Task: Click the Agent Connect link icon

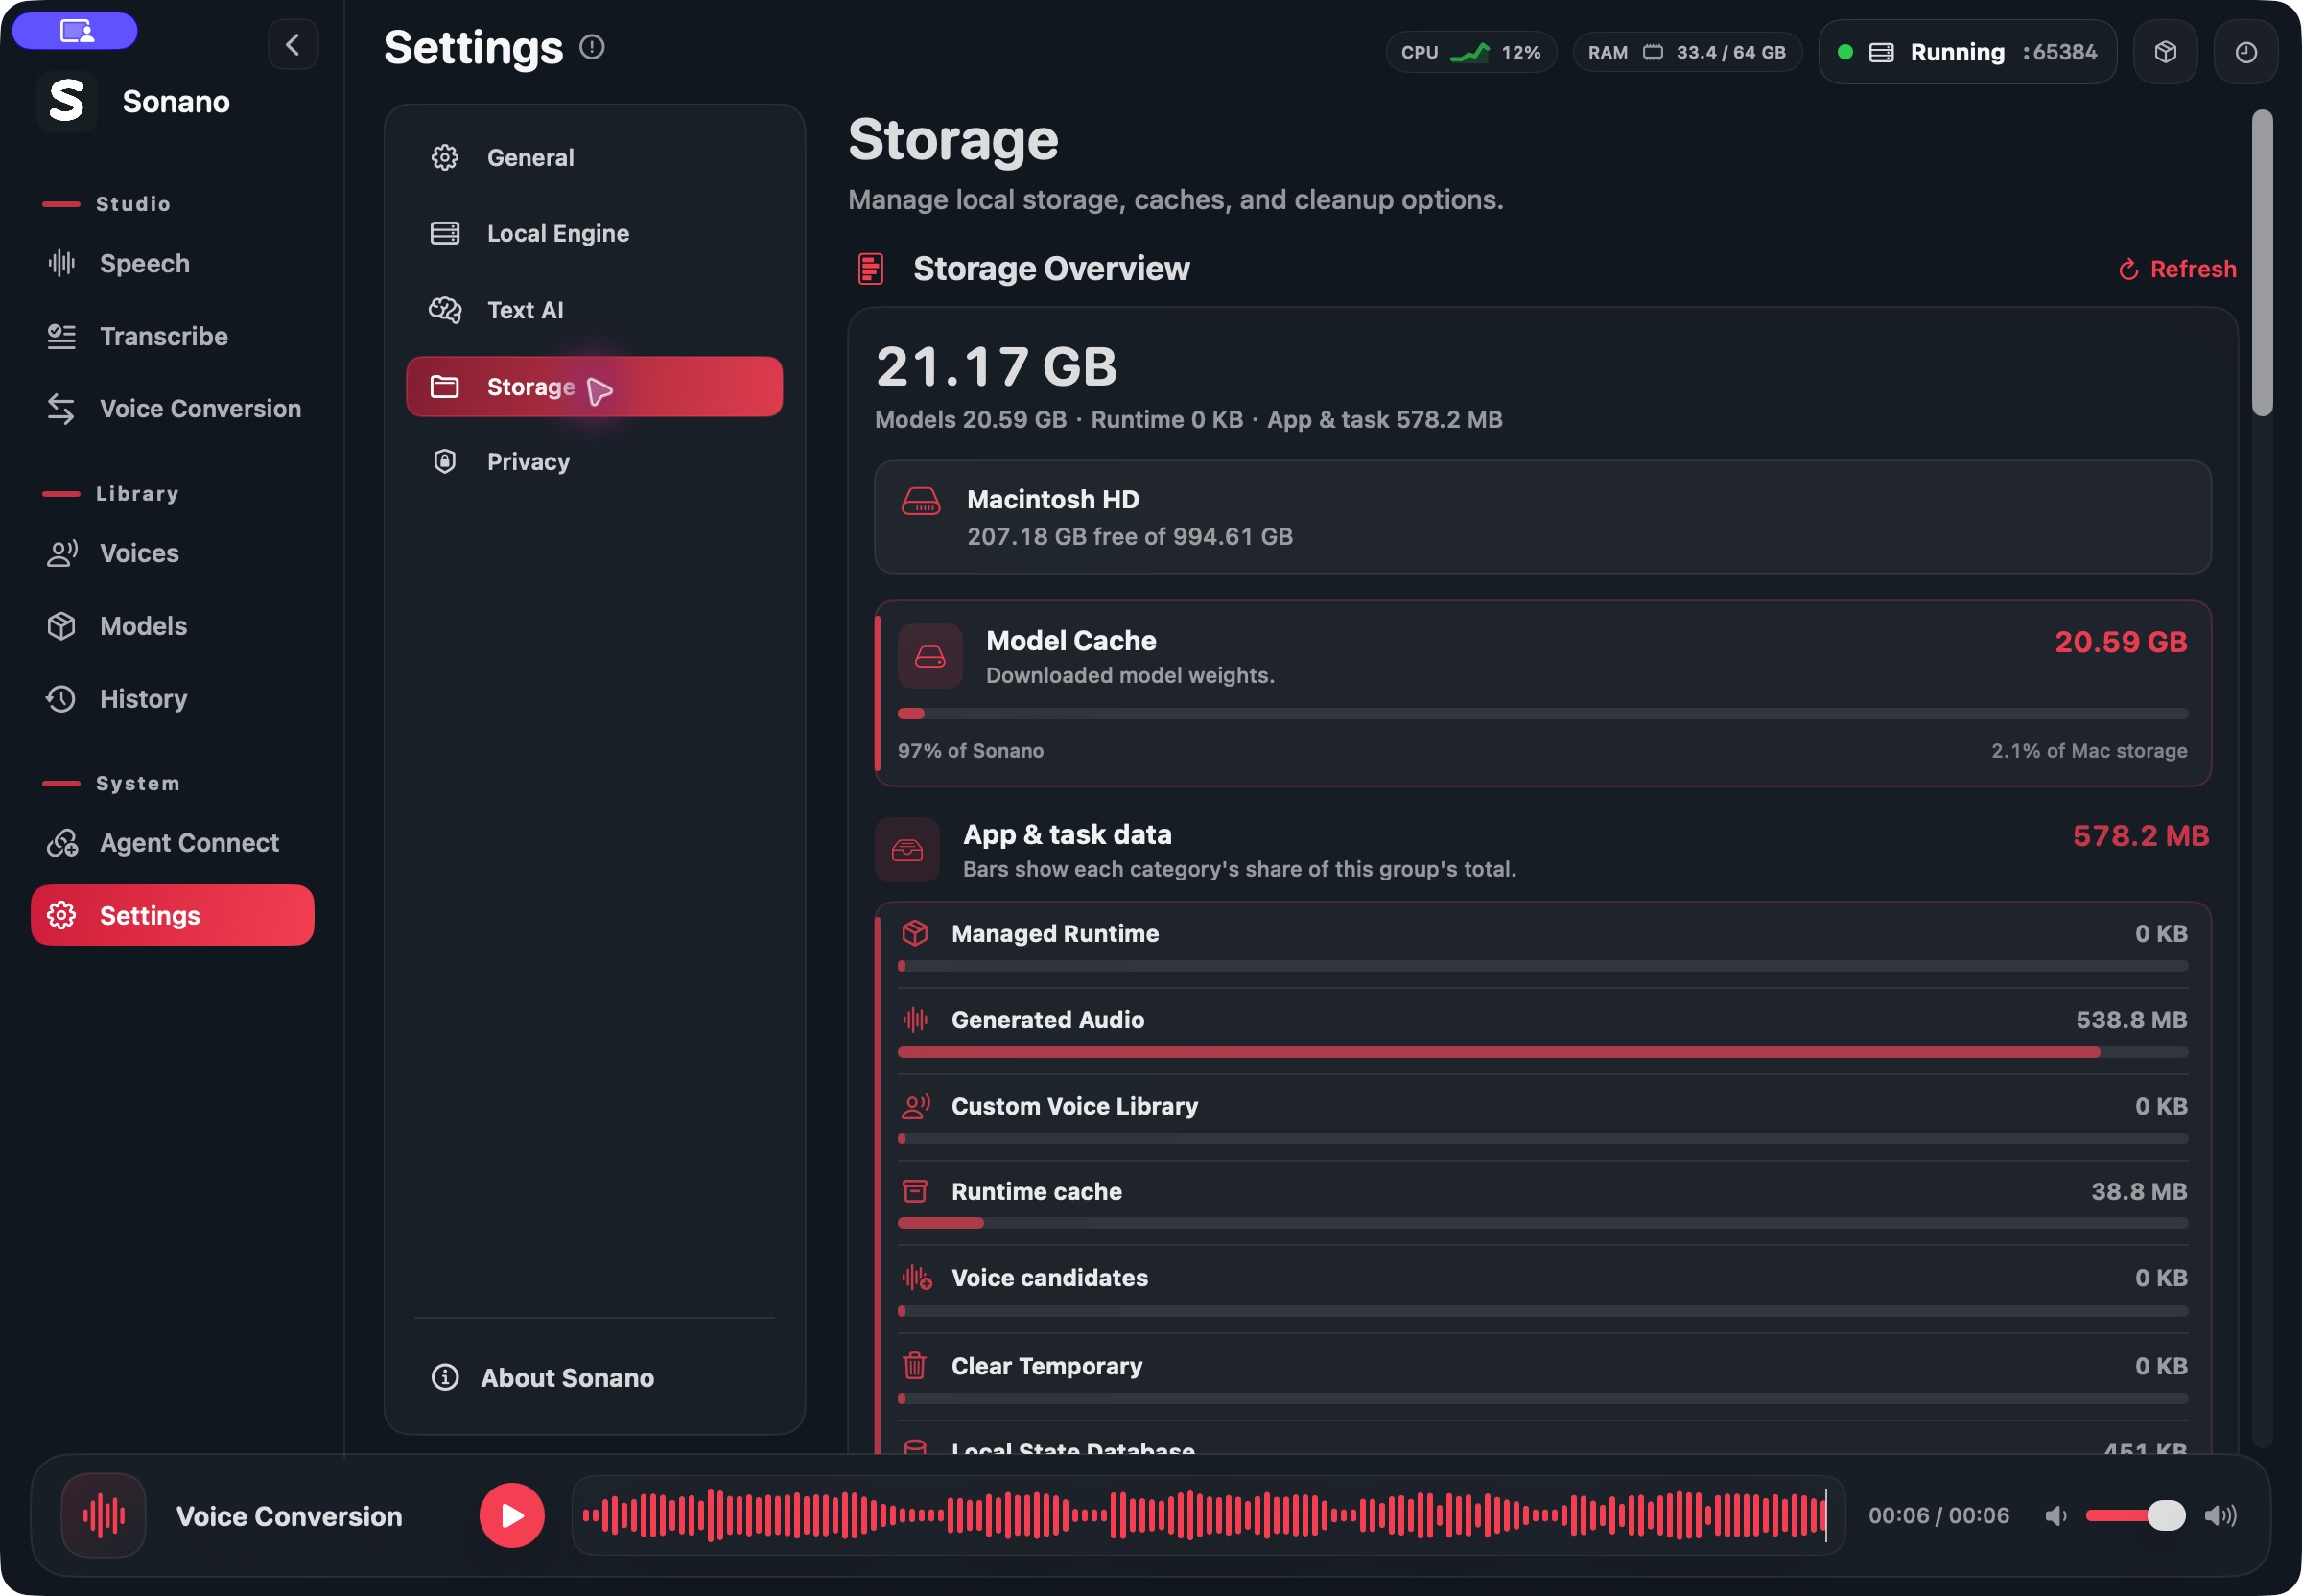Action: (62, 843)
